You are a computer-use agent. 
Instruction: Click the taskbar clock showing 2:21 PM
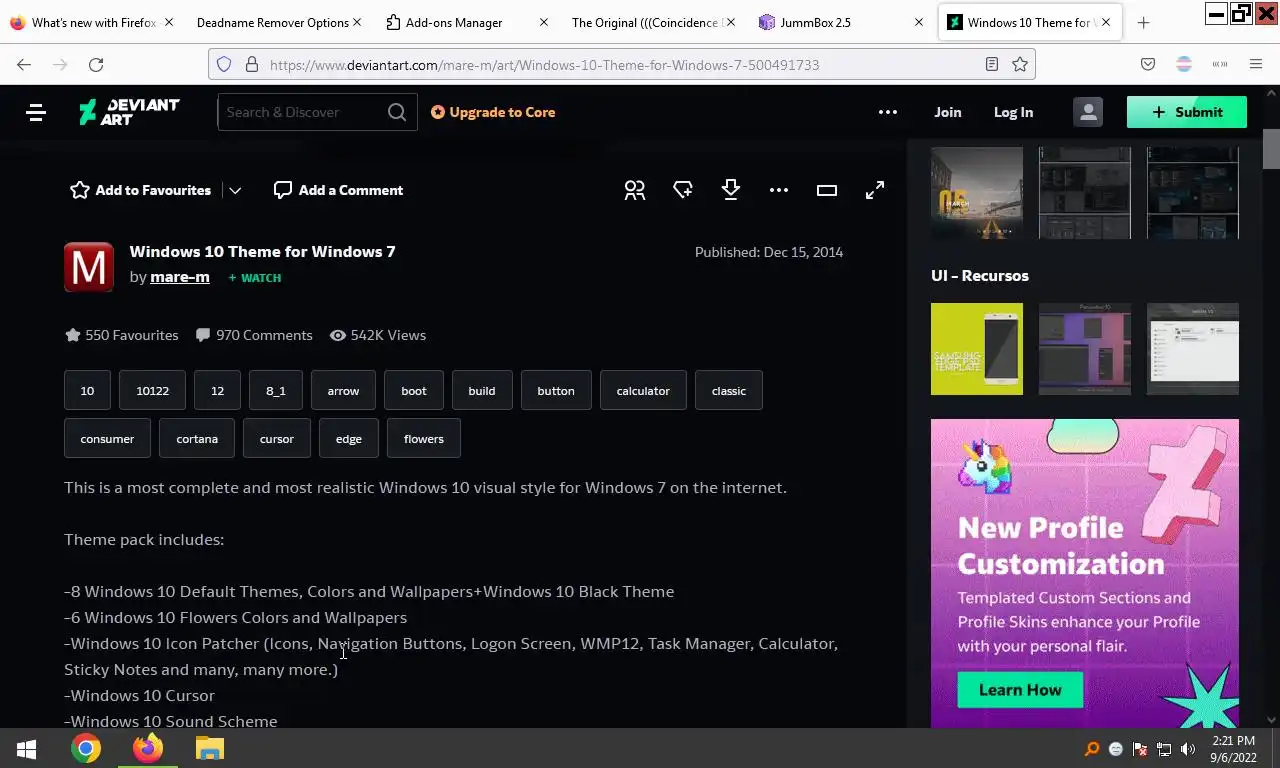point(1233,749)
